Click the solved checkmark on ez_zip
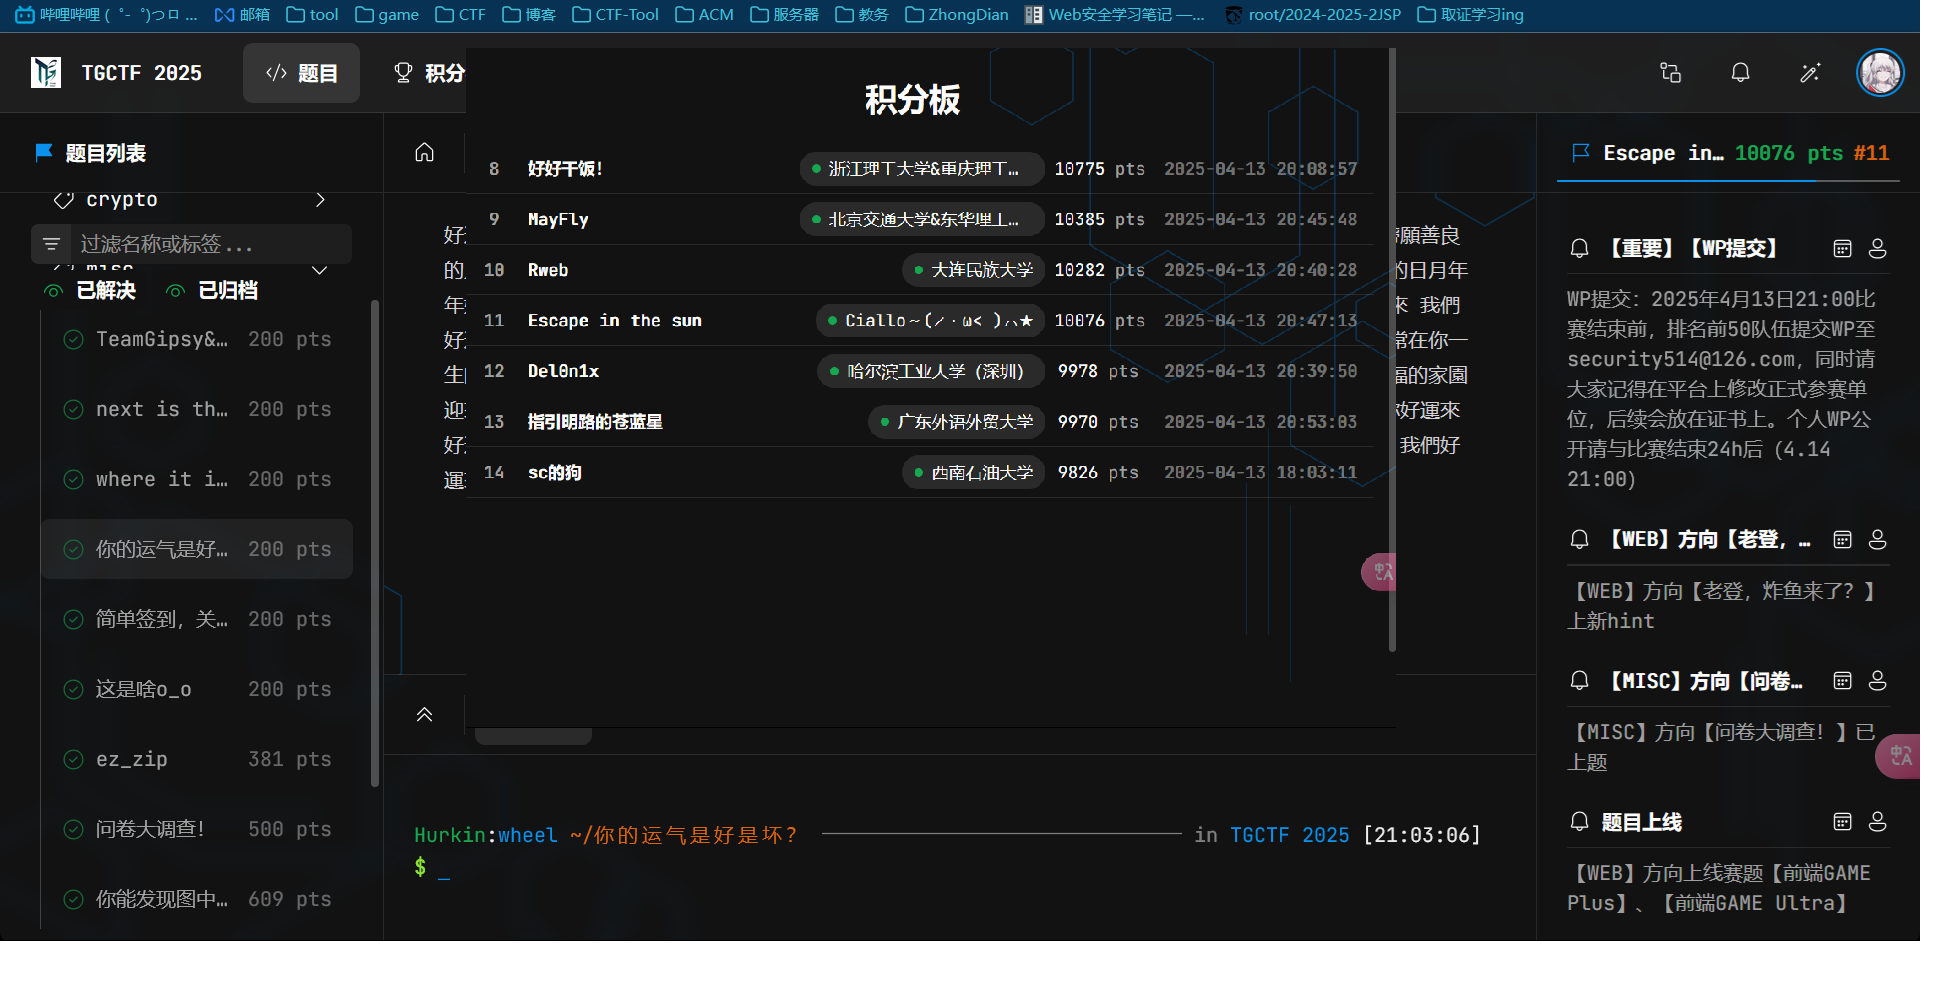The width and height of the screenshot is (1954, 1007). coord(73,759)
